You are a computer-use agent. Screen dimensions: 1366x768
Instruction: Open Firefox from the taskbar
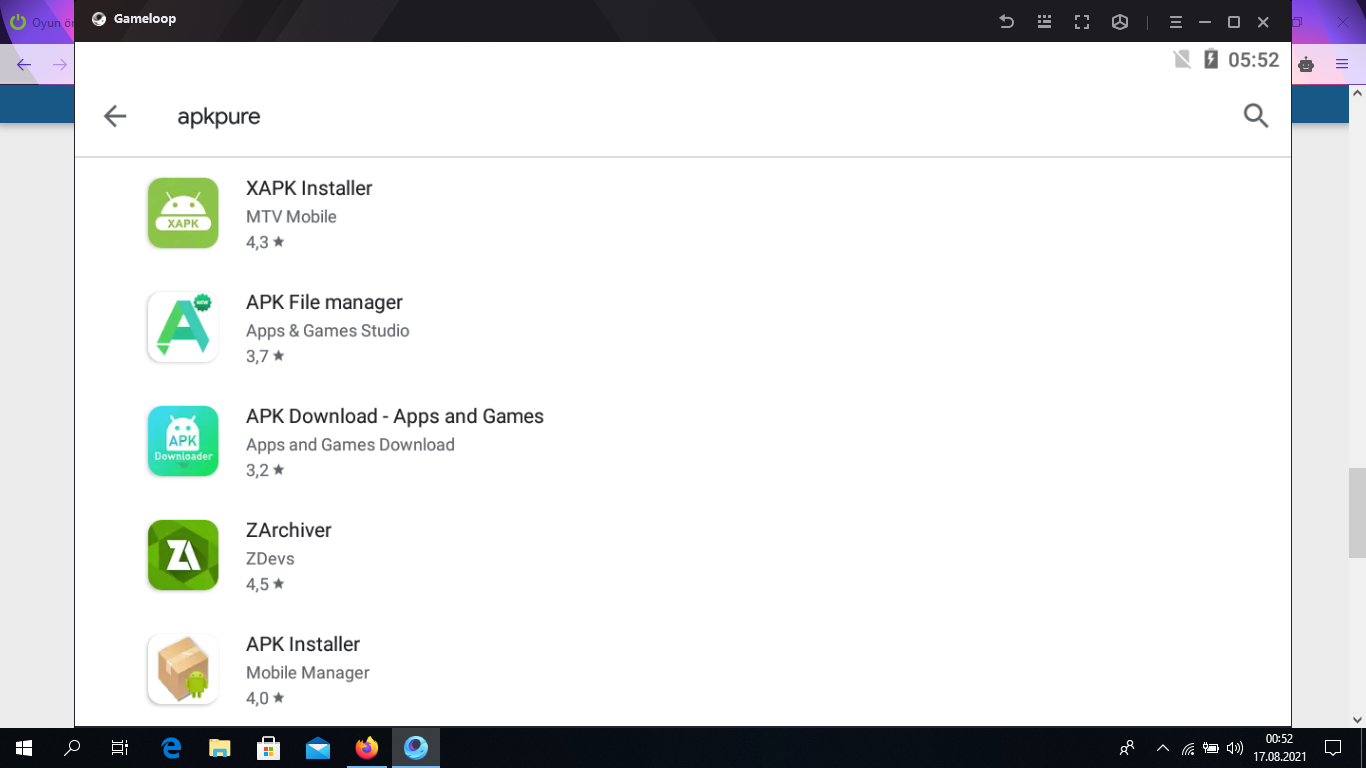point(367,748)
